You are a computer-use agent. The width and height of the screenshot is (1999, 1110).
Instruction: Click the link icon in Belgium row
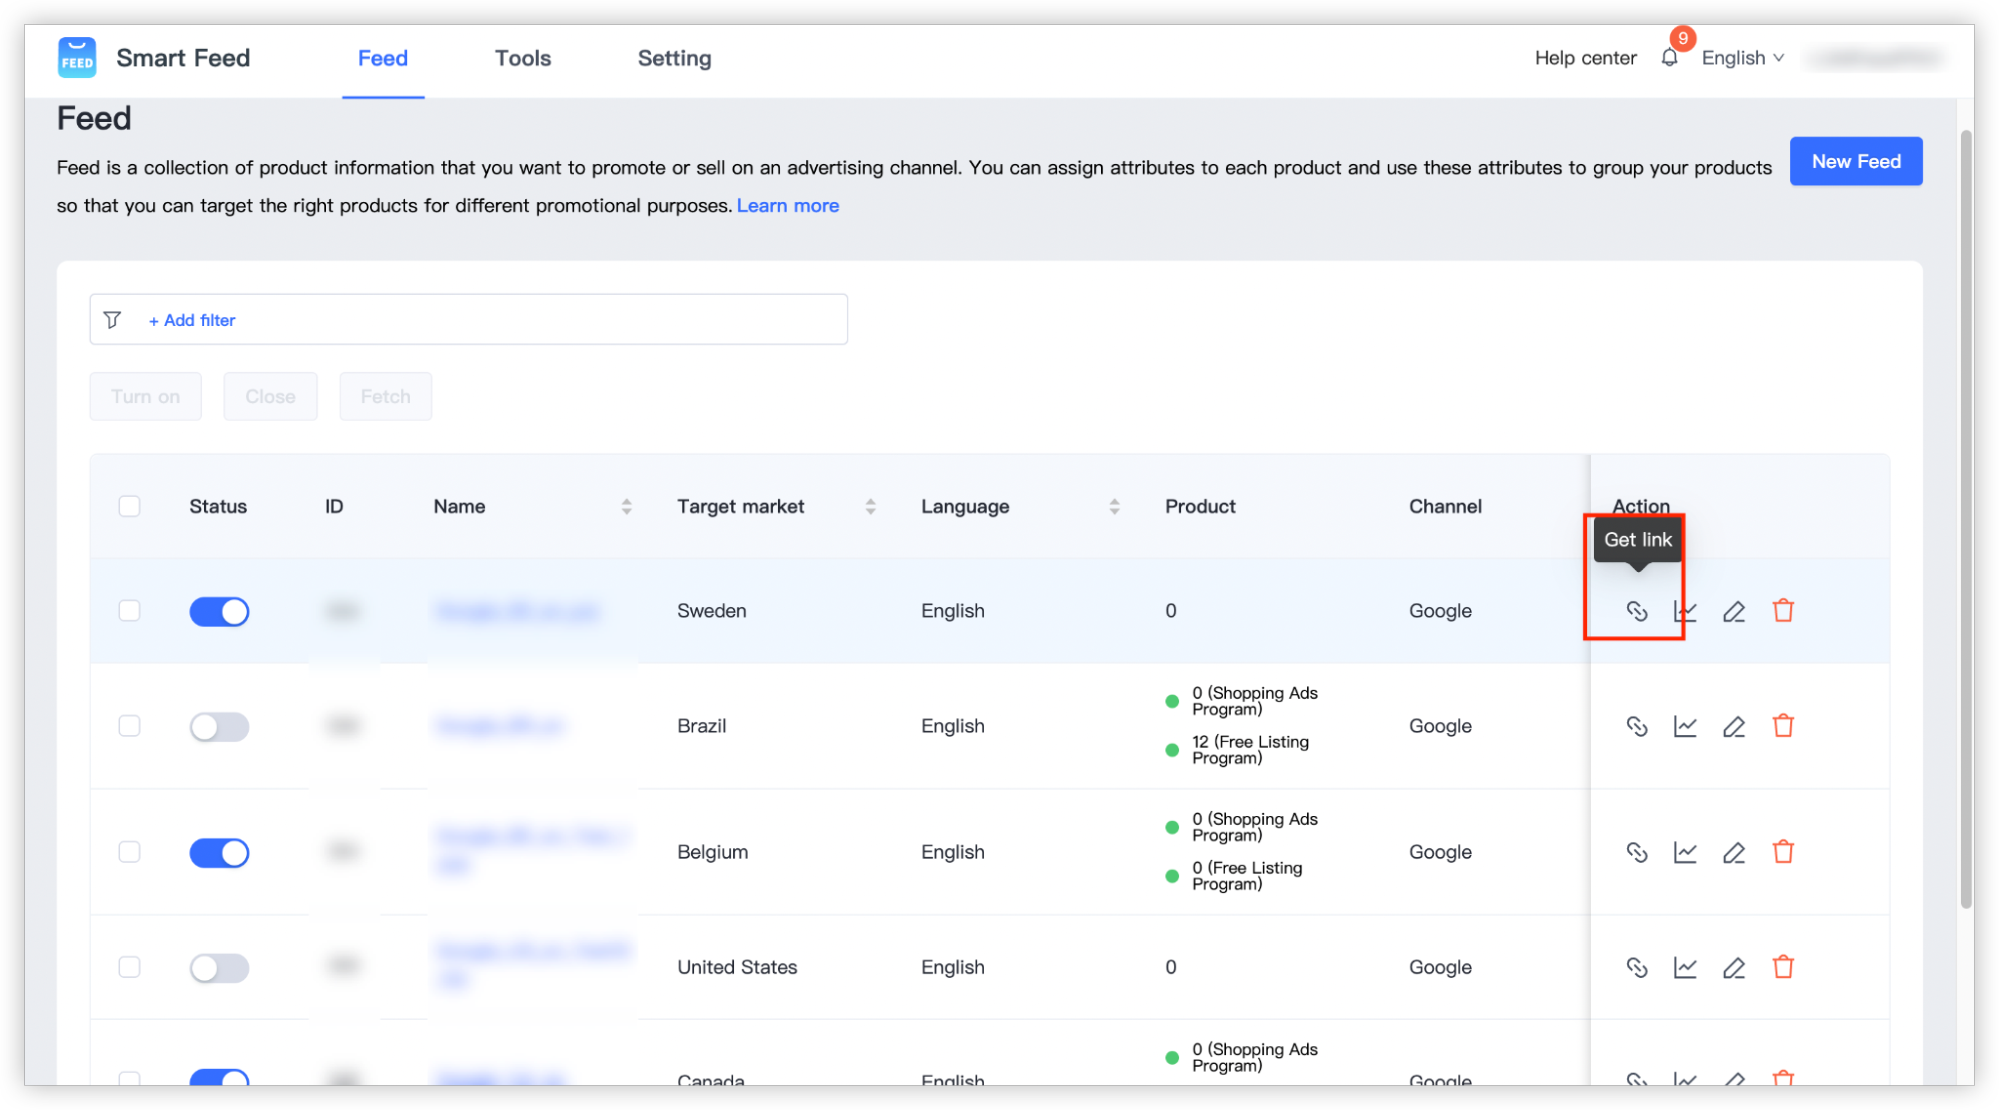click(x=1636, y=852)
